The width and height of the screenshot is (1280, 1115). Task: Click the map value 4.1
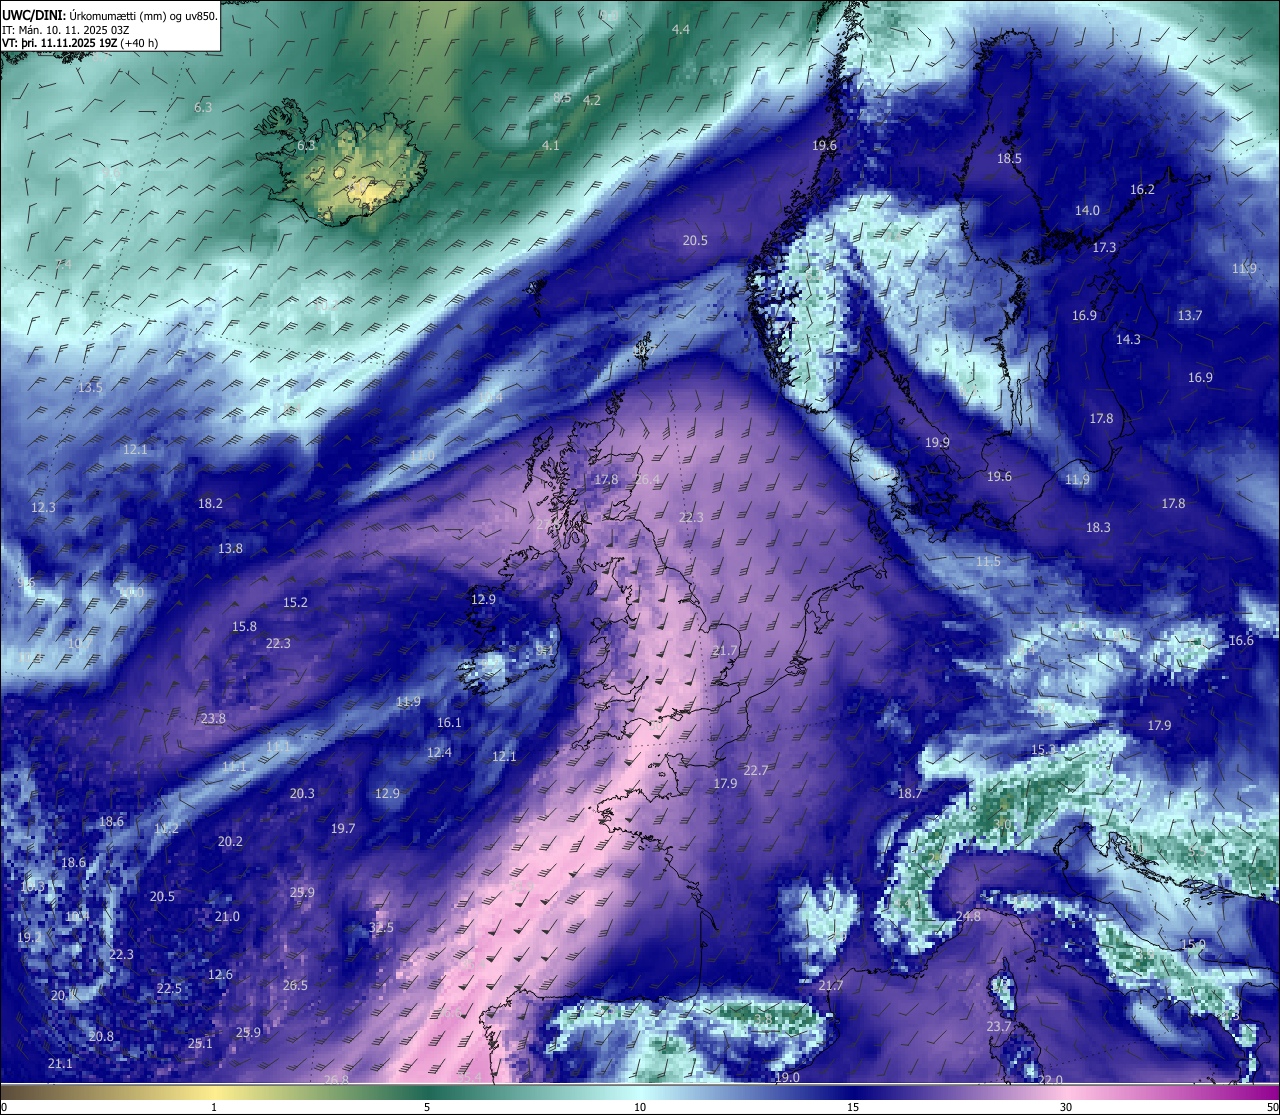coord(551,146)
